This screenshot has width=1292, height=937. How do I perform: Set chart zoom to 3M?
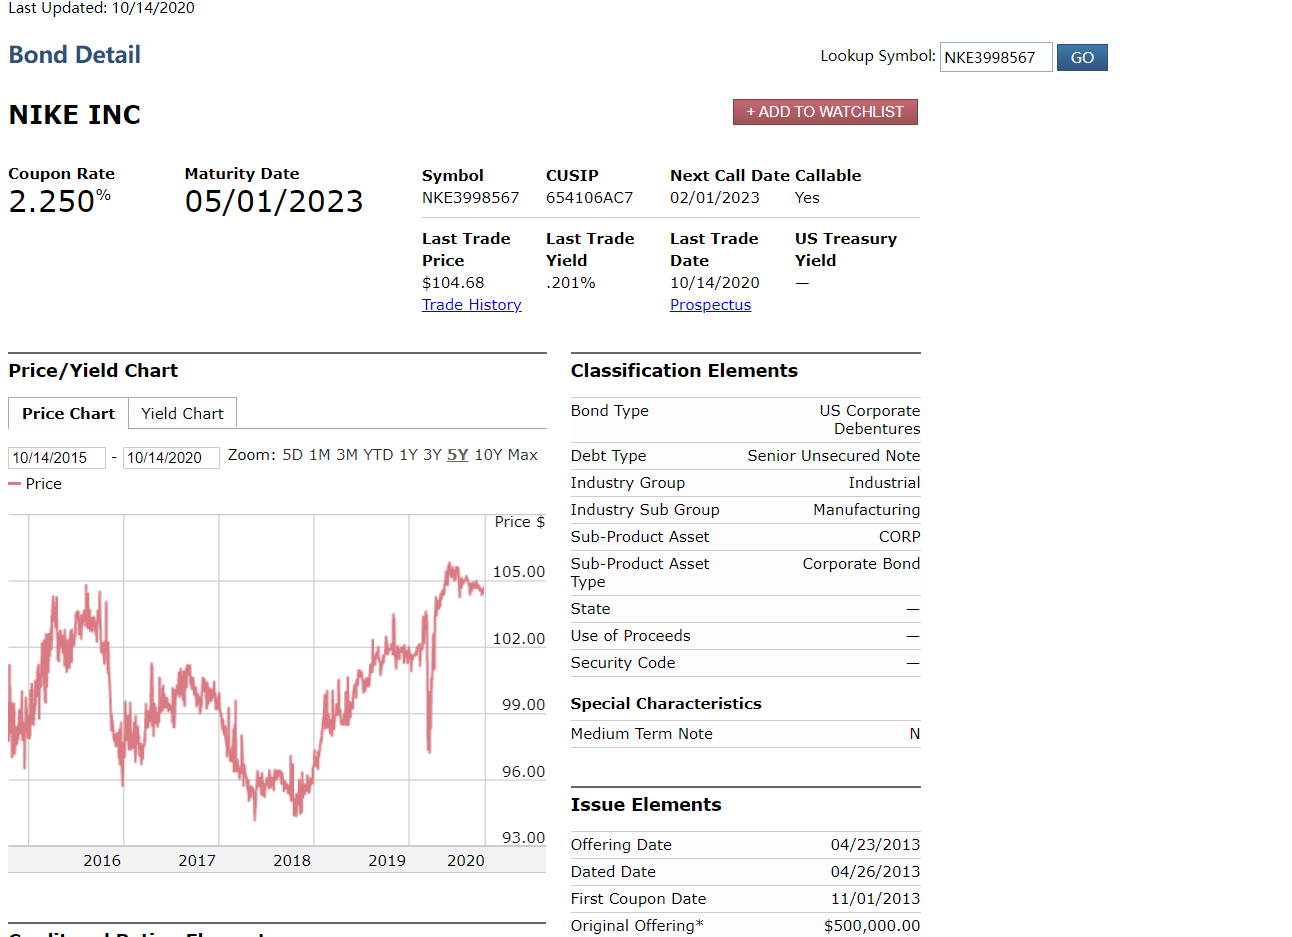coord(347,455)
